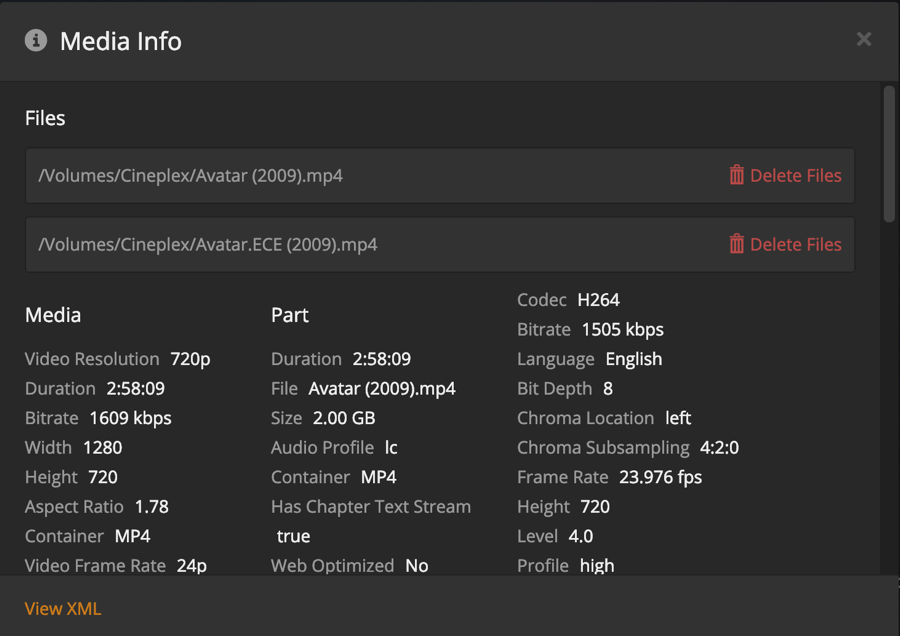Click the Media Info title text
This screenshot has width=900, height=636.
(121, 41)
